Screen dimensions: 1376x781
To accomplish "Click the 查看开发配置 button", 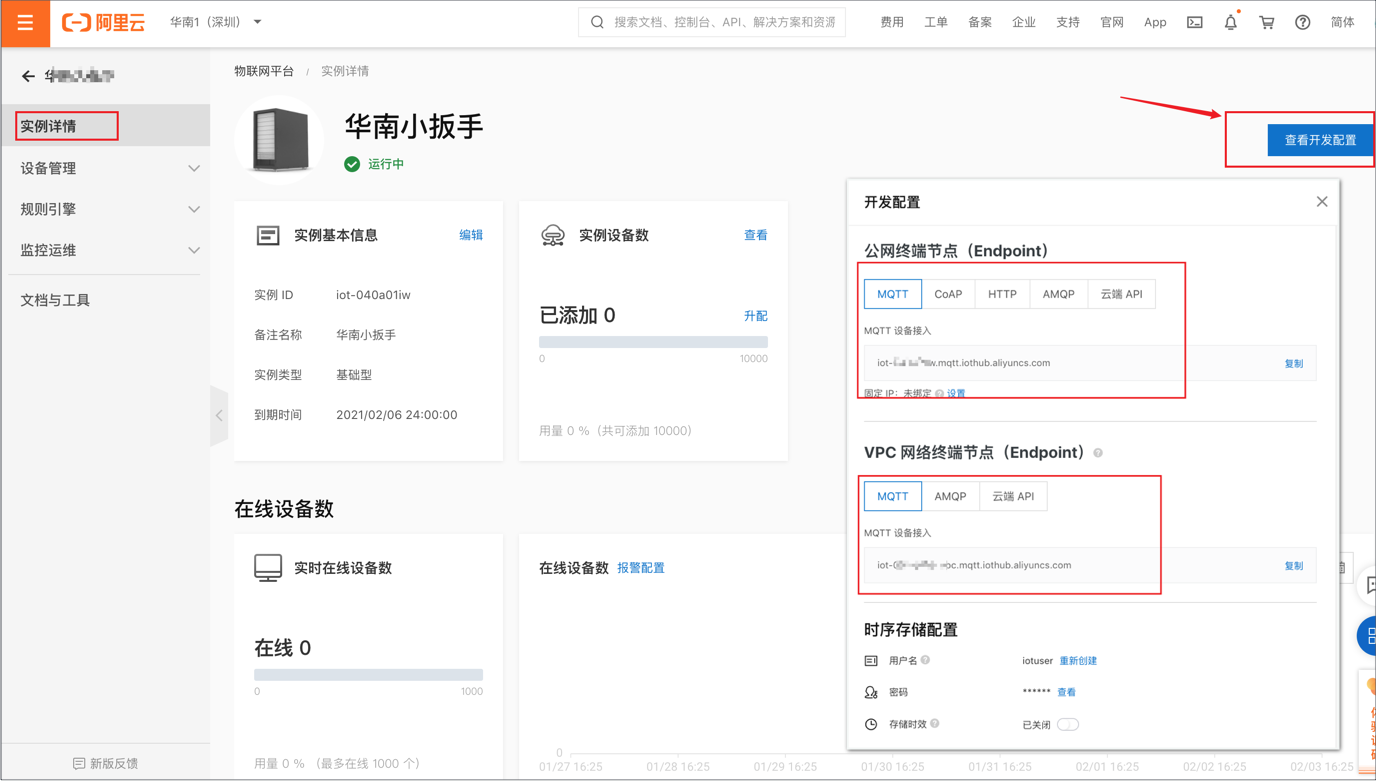I will click(1320, 140).
